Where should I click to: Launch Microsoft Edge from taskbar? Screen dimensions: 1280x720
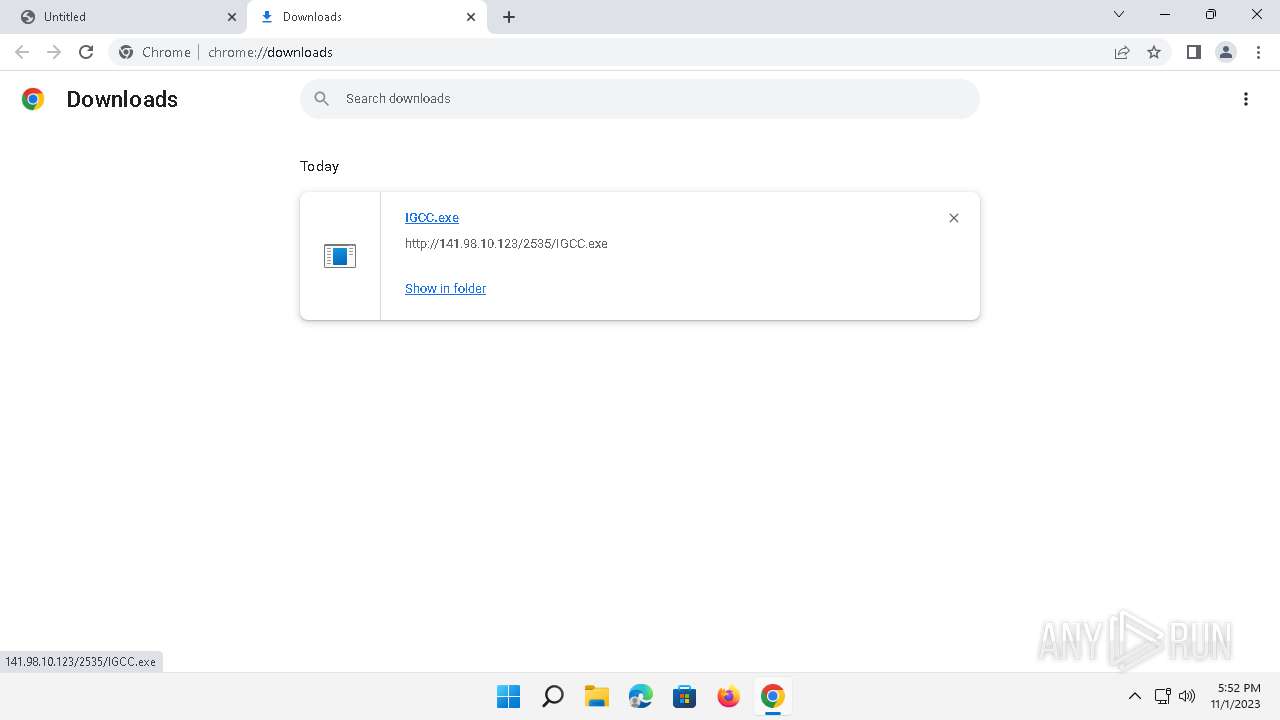click(x=641, y=696)
